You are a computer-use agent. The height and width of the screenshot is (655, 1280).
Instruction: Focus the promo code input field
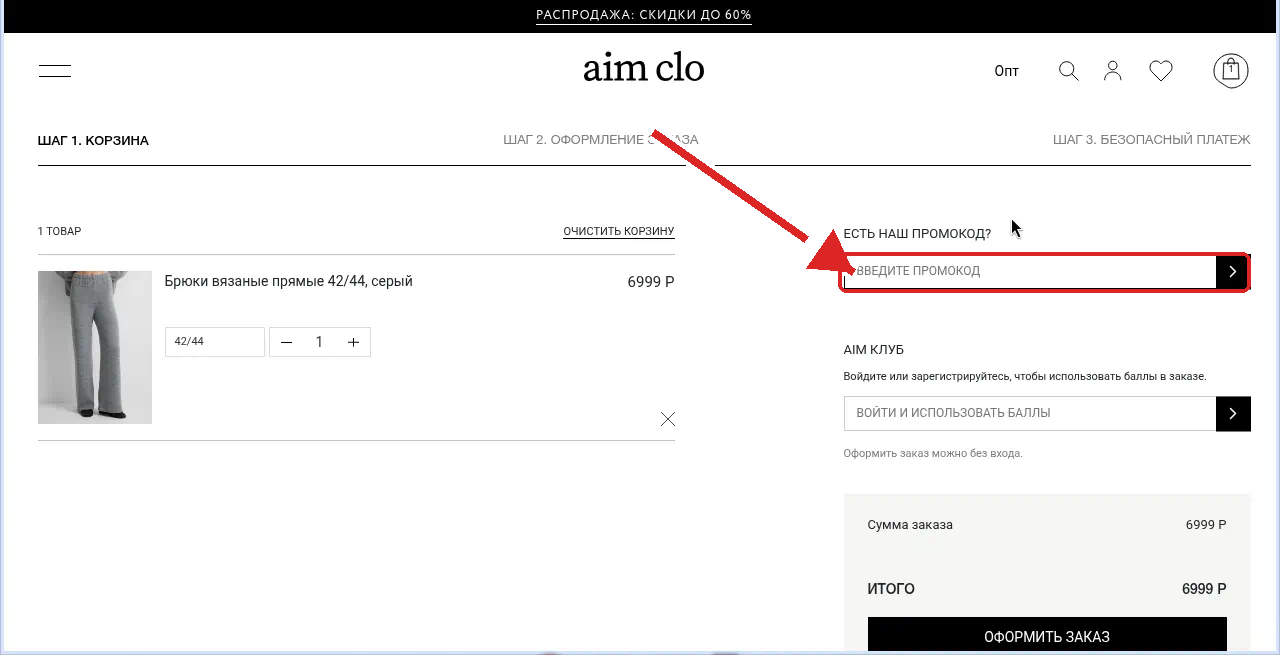coord(1030,271)
